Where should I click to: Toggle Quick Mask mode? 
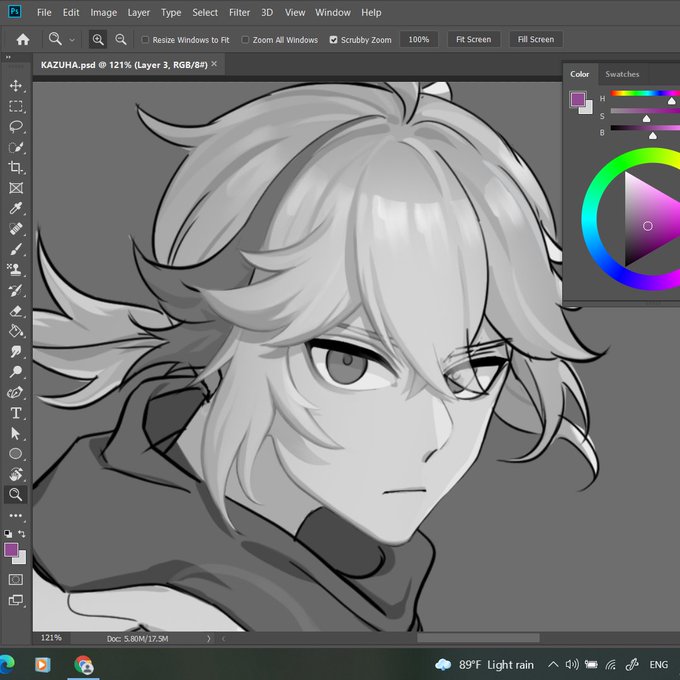click(x=16, y=580)
